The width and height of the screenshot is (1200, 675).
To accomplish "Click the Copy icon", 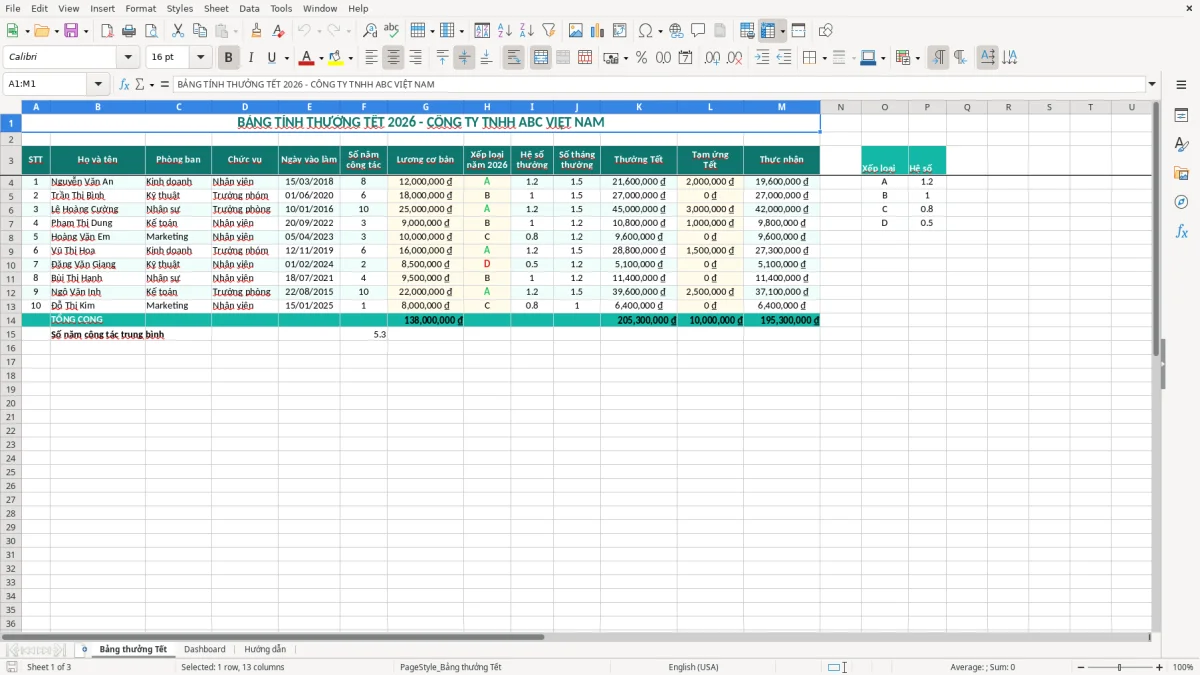I will pos(200,31).
